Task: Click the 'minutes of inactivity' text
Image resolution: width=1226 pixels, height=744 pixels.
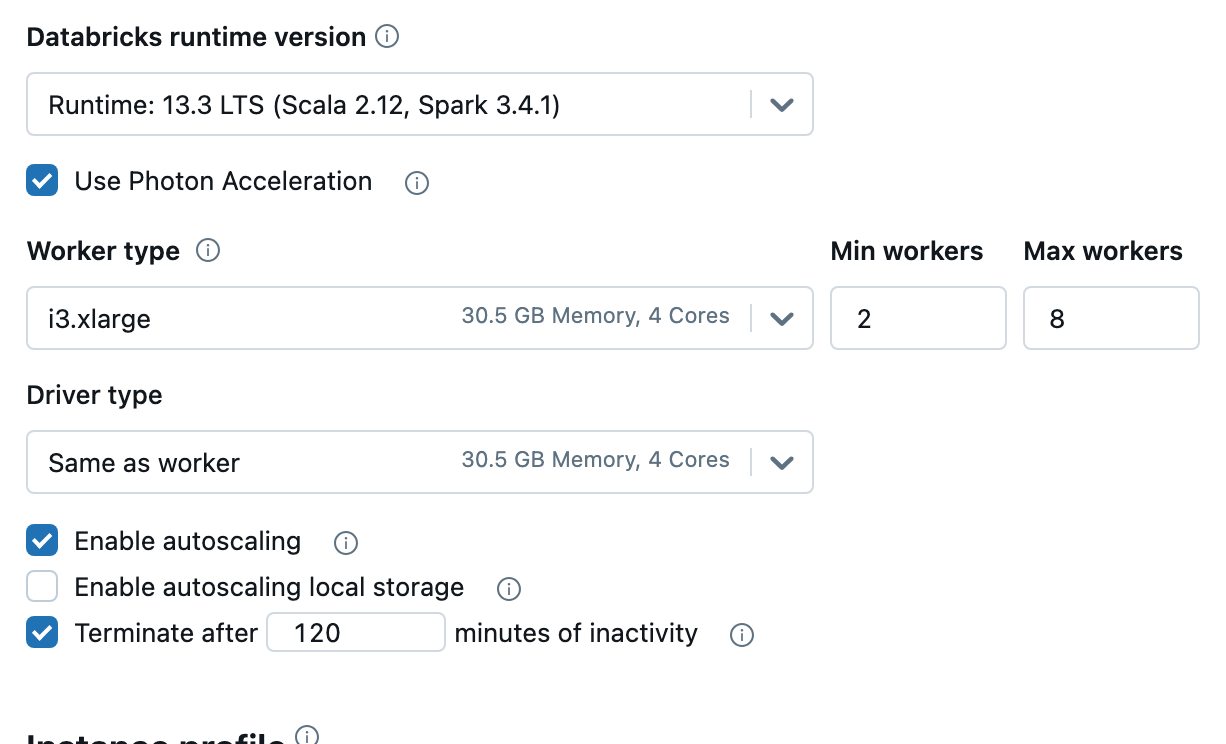Action: [x=576, y=633]
